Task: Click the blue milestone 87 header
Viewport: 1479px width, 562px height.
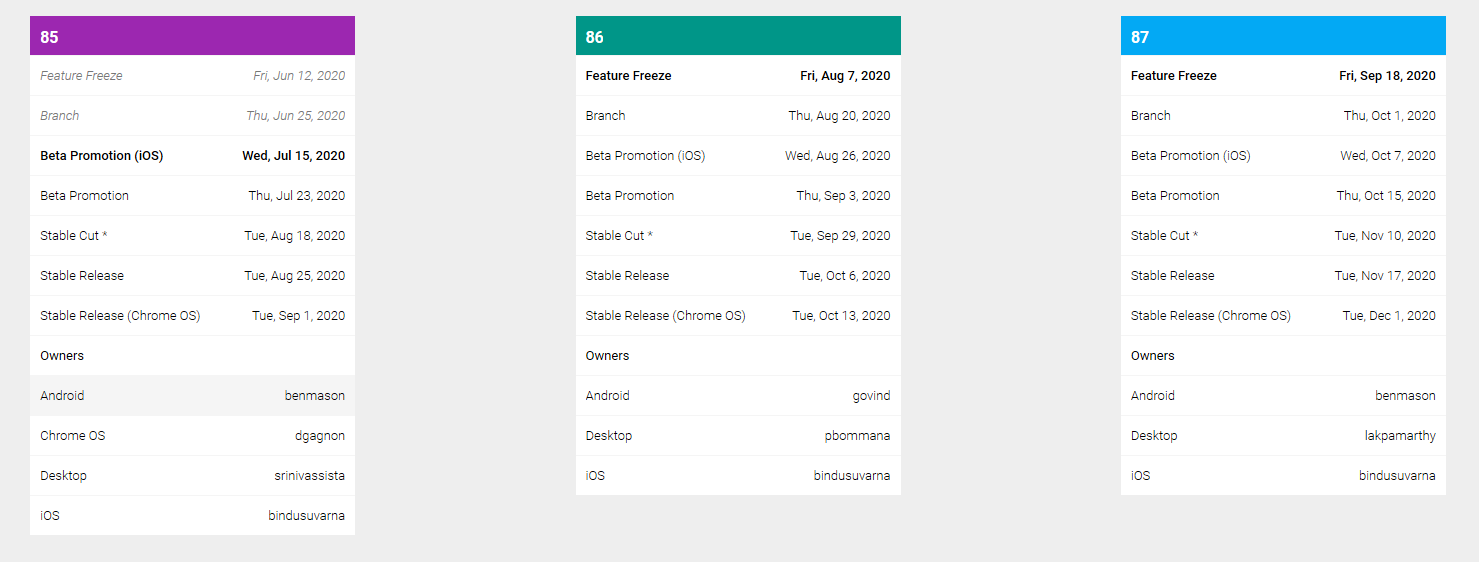Action: tap(1283, 36)
